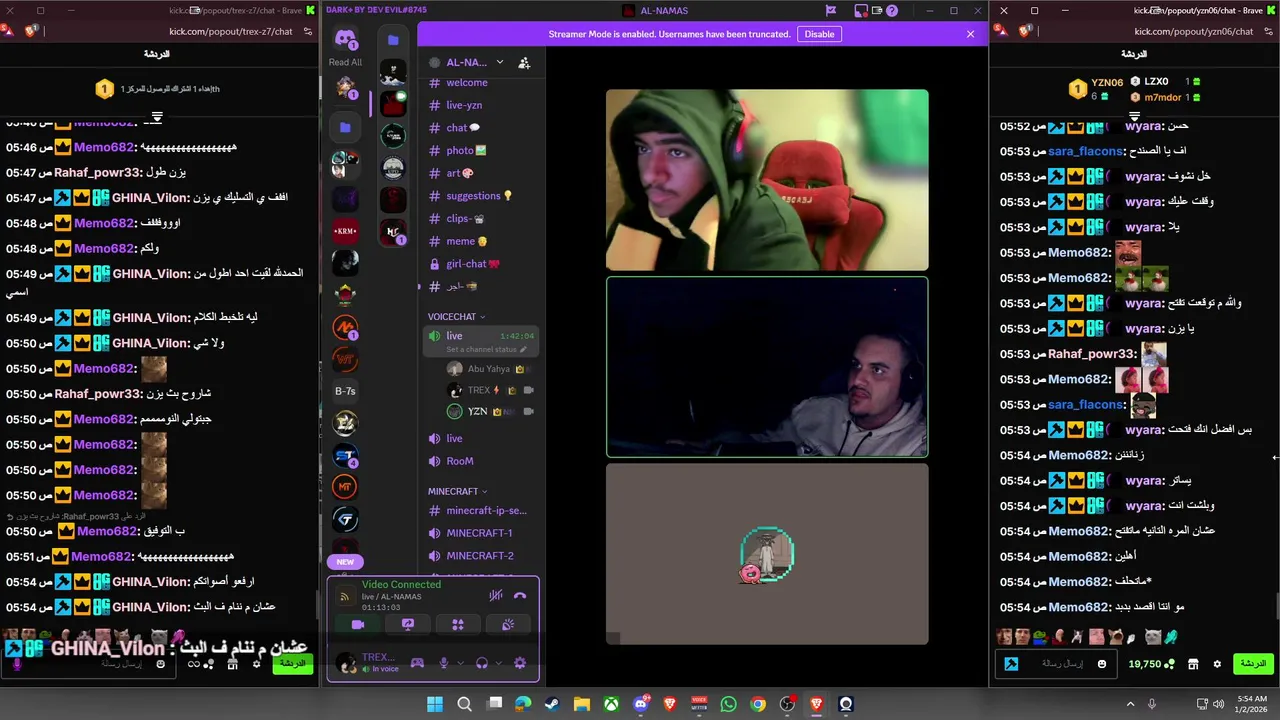This screenshot has width=1280, height=720.
Task: Open Discord direct messages home icon
Action: click(345, 40)
